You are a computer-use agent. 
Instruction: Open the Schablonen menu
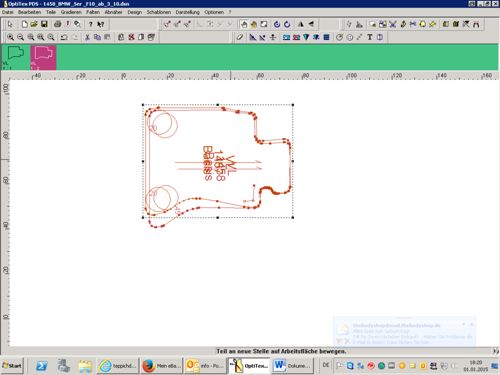click(x=159, y=12)
